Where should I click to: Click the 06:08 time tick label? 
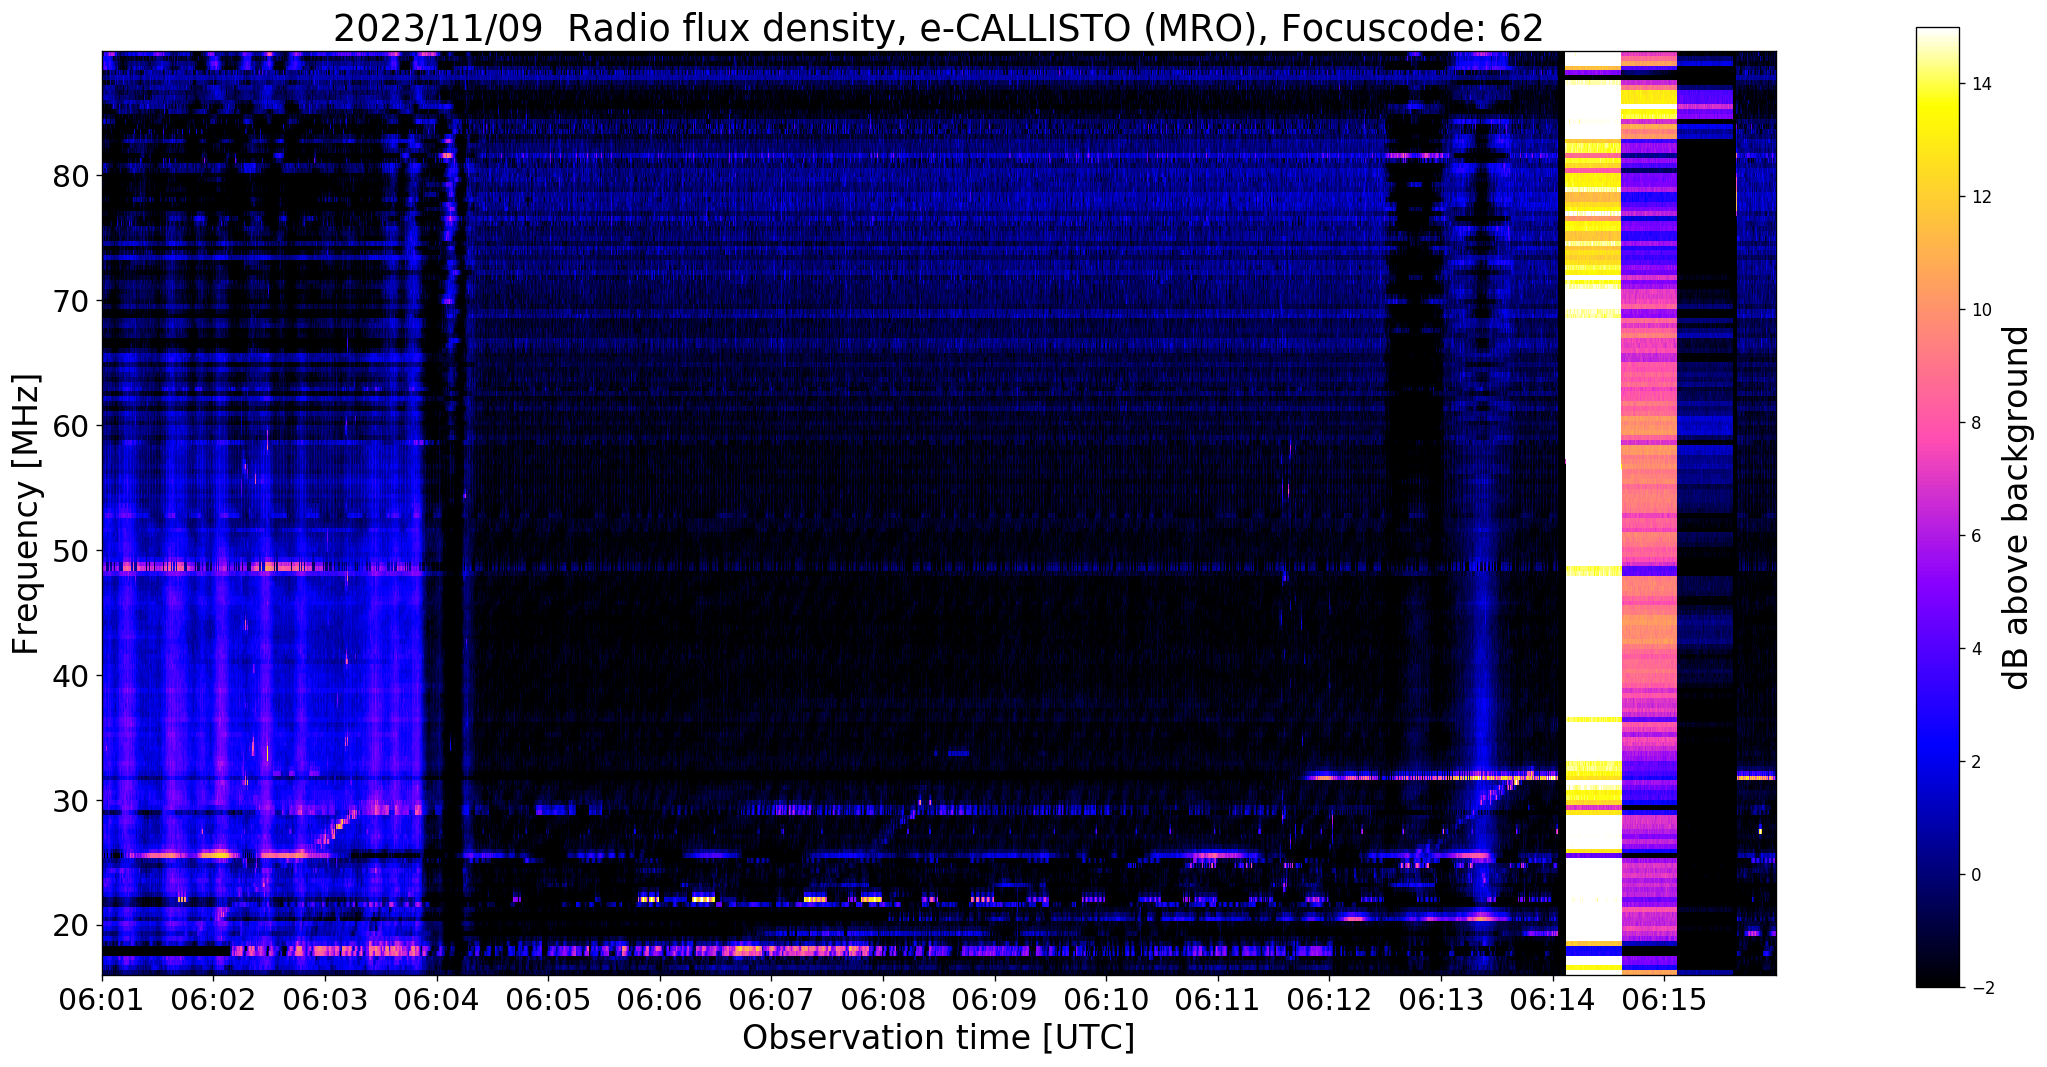tap(883, 1000)
